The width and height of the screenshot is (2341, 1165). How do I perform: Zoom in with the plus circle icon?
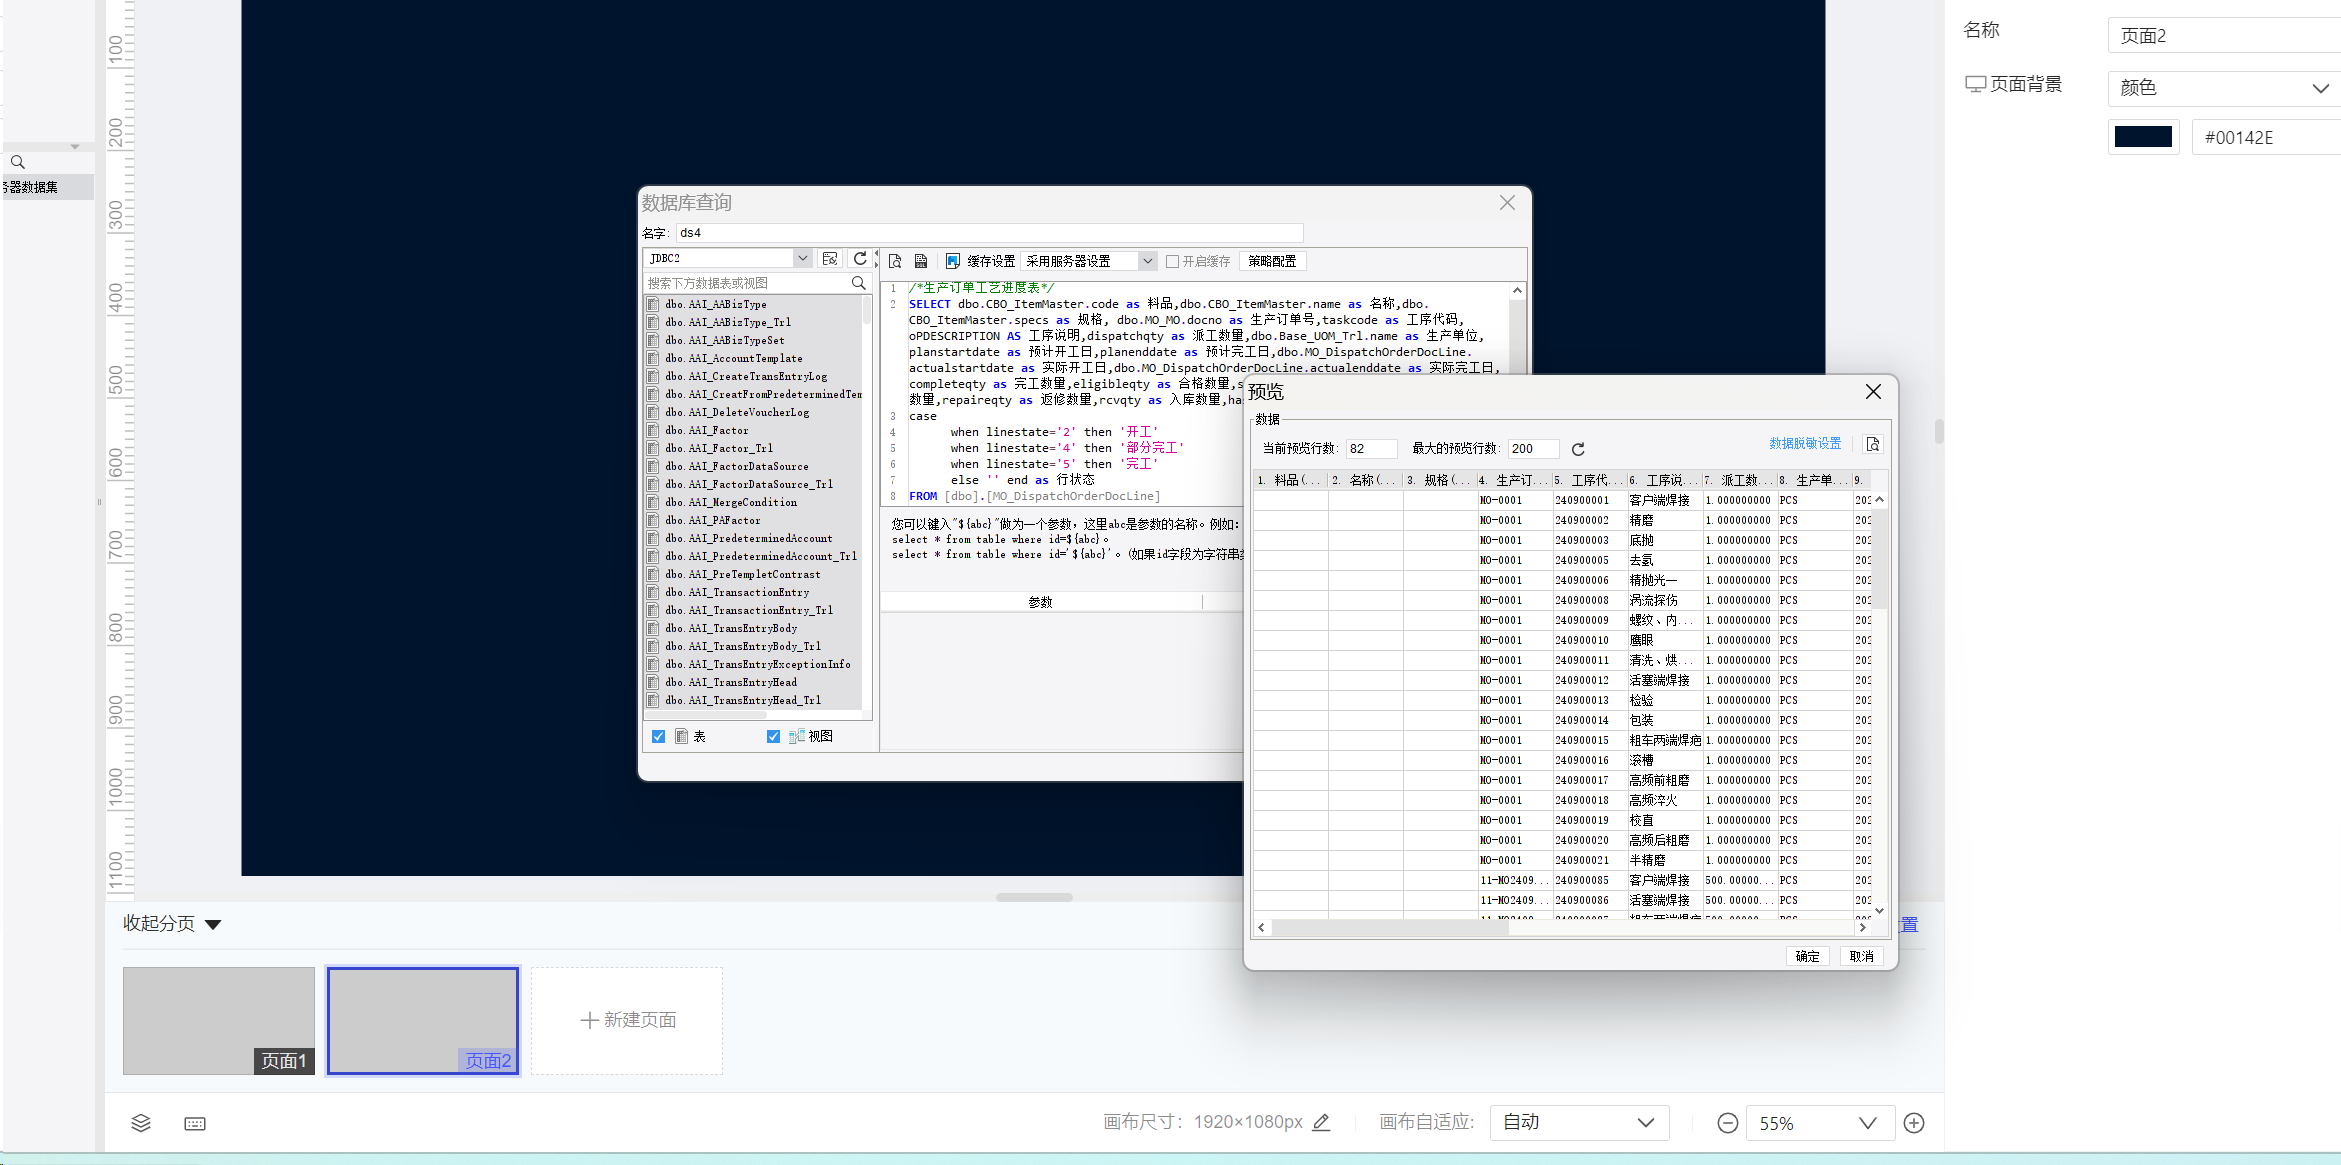(x=1914, y=1123)
